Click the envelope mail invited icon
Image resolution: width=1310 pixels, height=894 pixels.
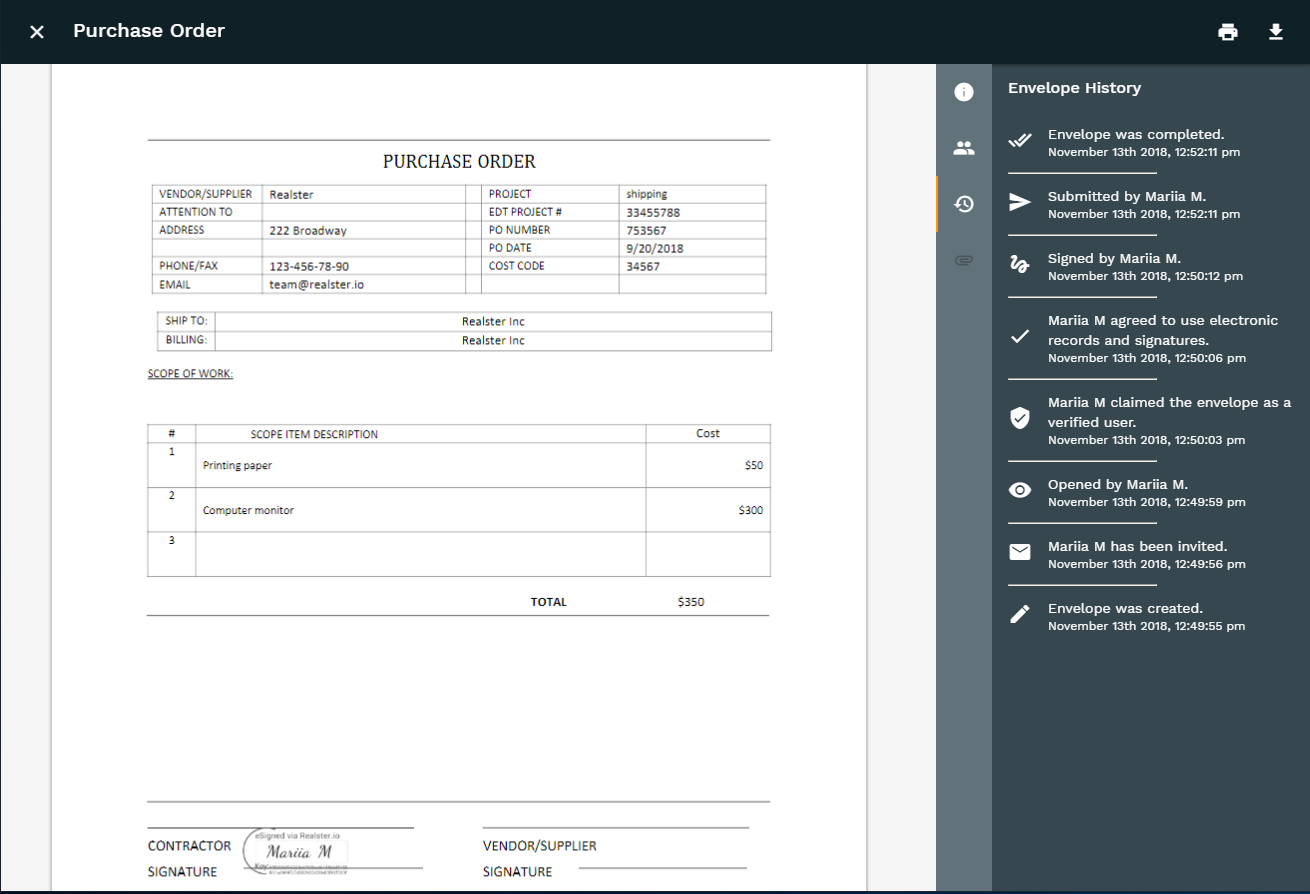tap(1019, 552)
